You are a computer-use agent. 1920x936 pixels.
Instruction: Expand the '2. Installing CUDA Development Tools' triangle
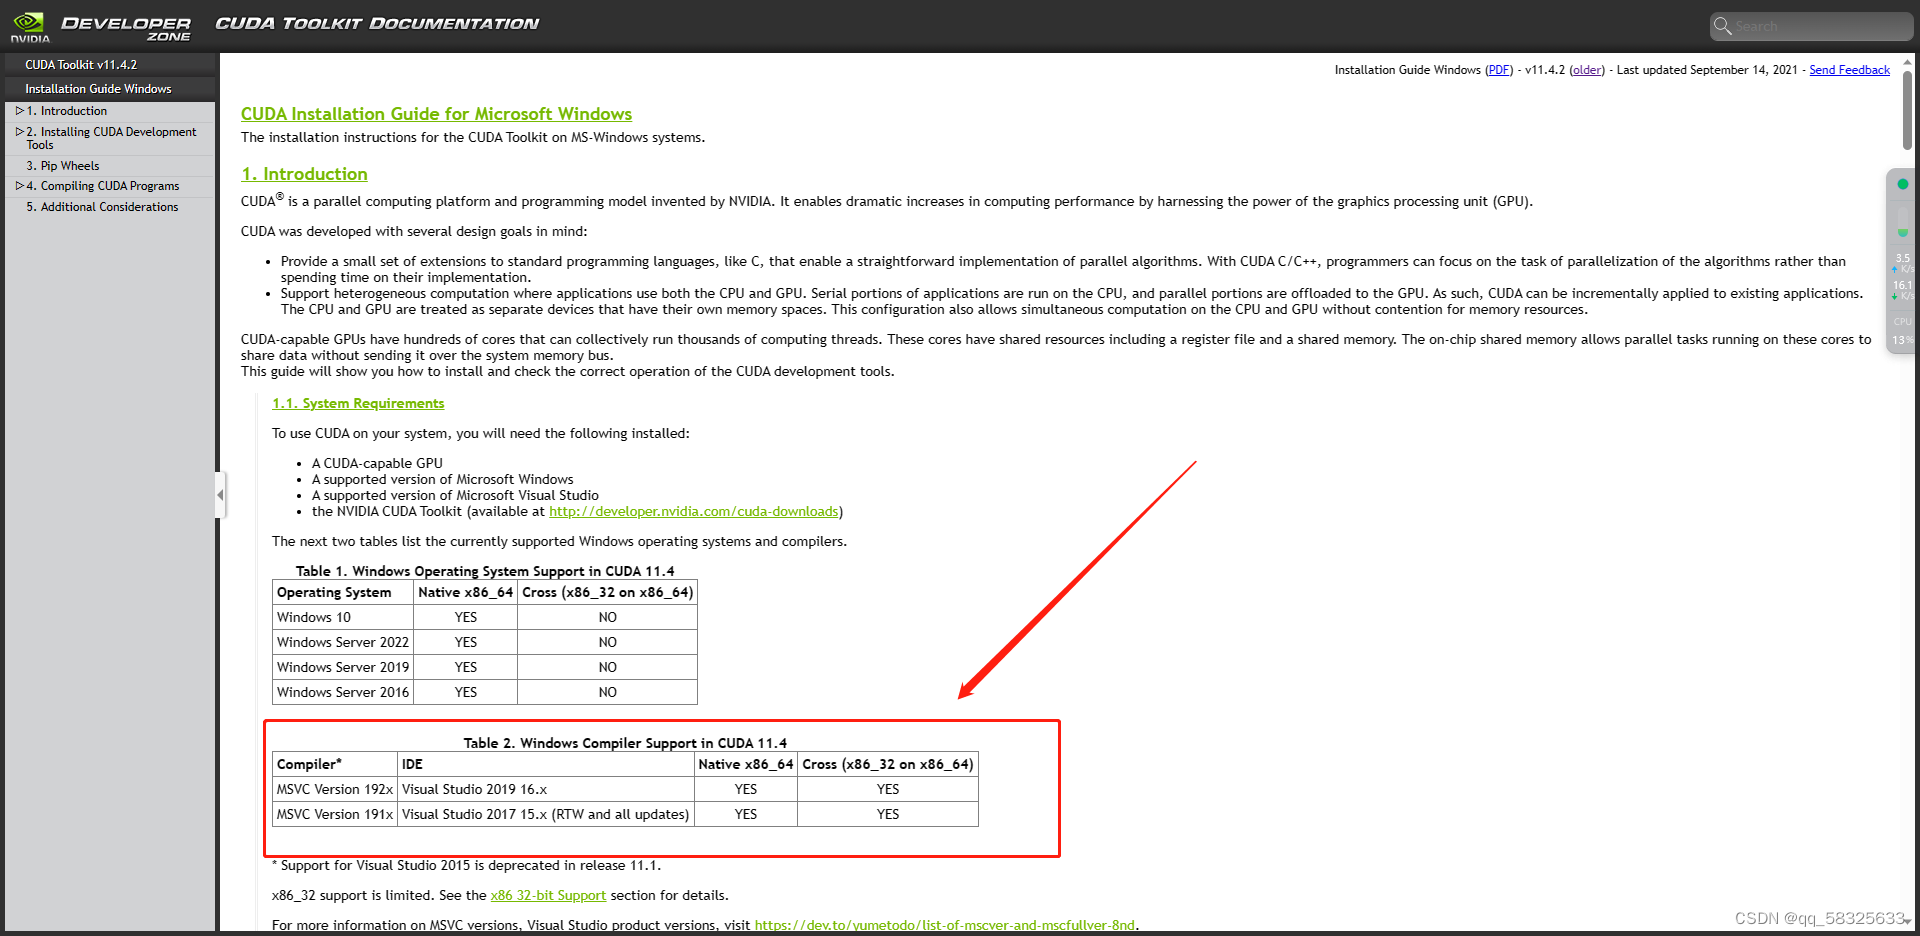pyautogui.click(x=19, y=132)
